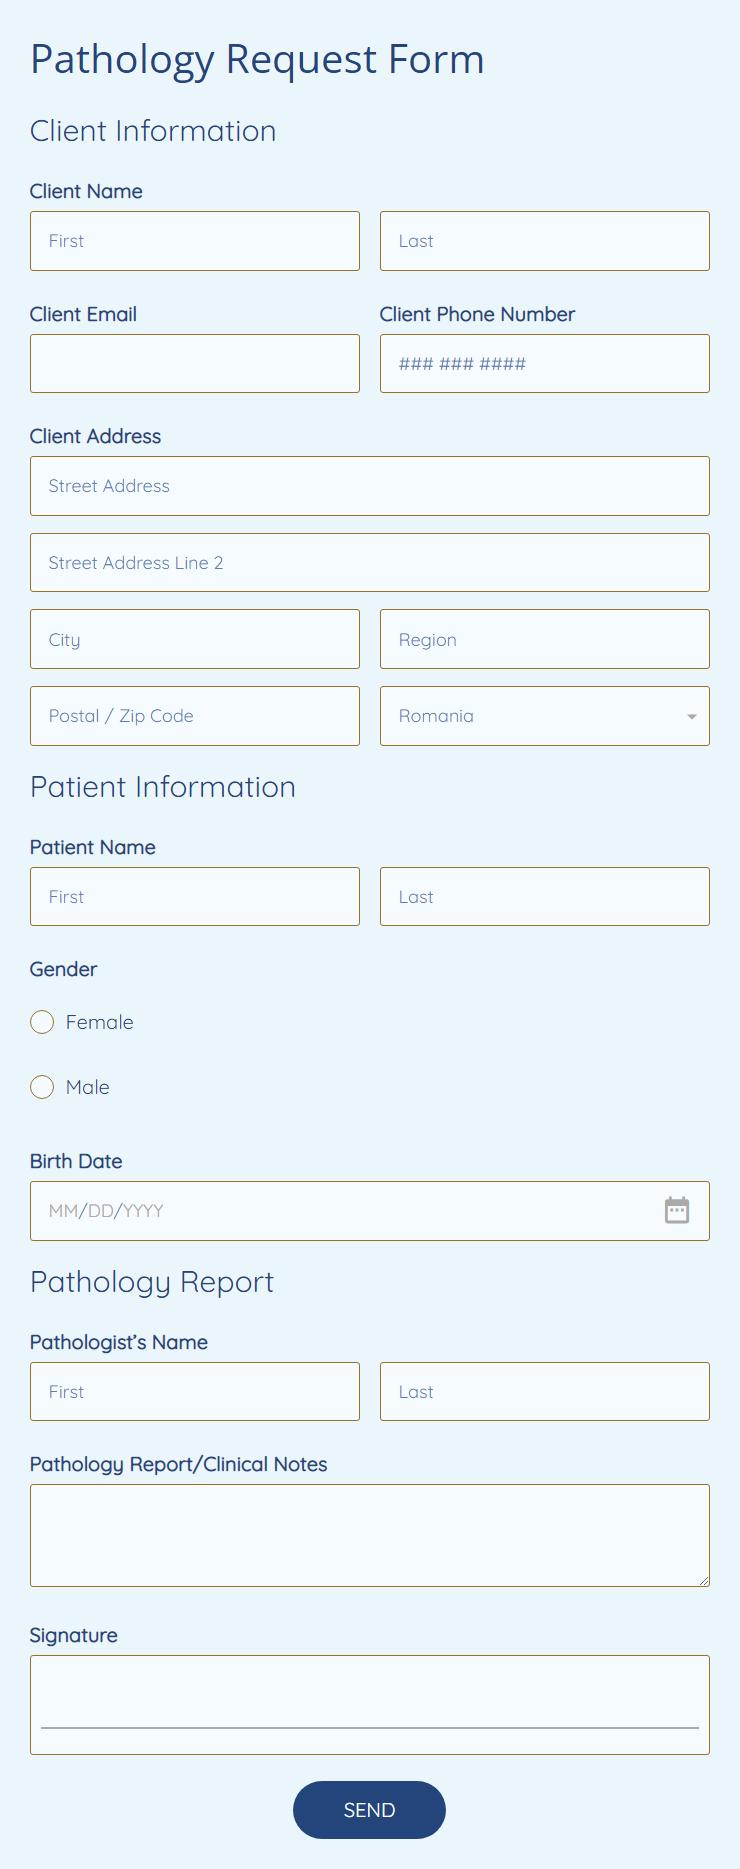This screenshot has width=740, height=1869.
Task: Click the Client Phone Number field
Action: (x=544, y=363)
